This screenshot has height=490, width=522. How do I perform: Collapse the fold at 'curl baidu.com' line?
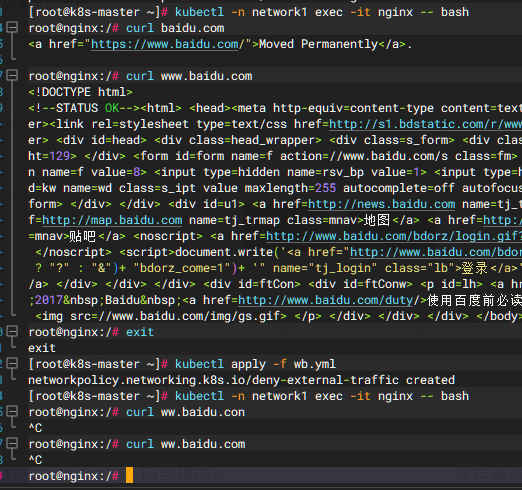[x=12, y=27]
